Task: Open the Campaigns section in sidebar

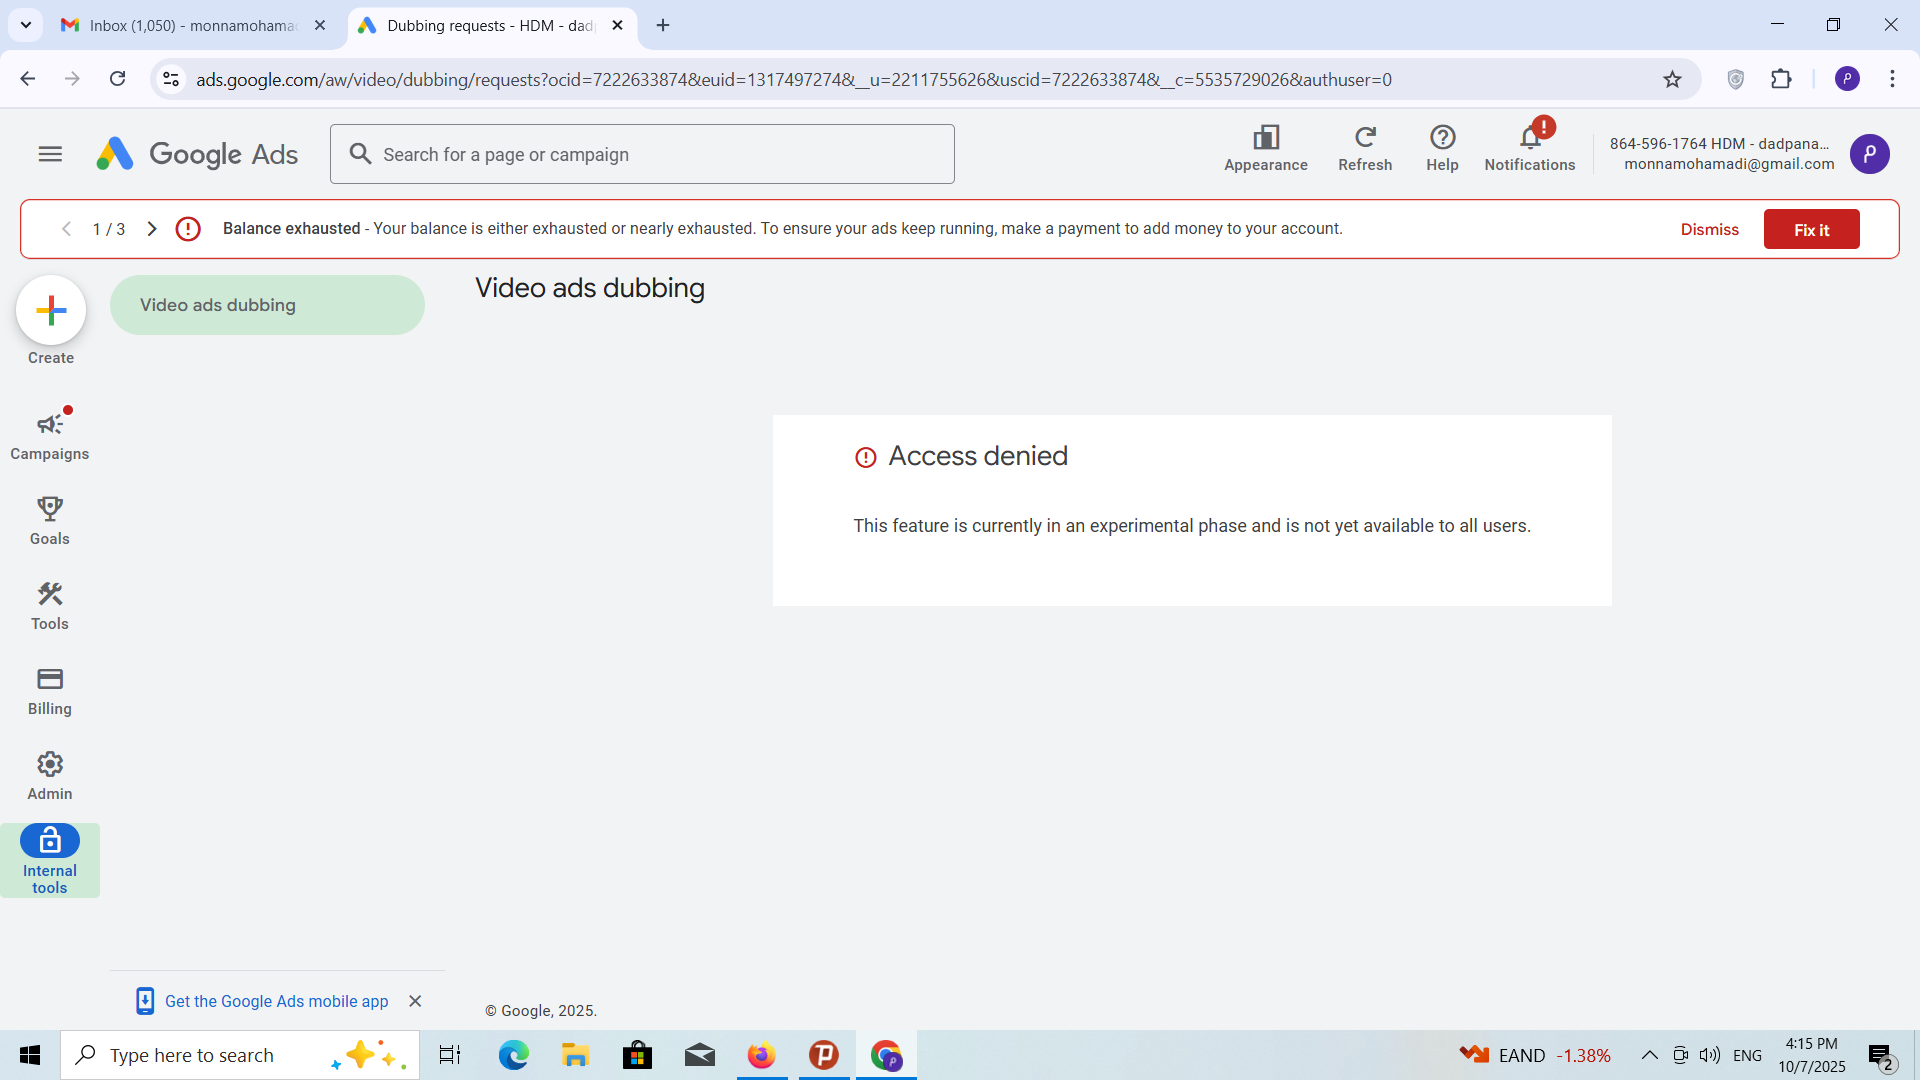Action: [50, 434]
